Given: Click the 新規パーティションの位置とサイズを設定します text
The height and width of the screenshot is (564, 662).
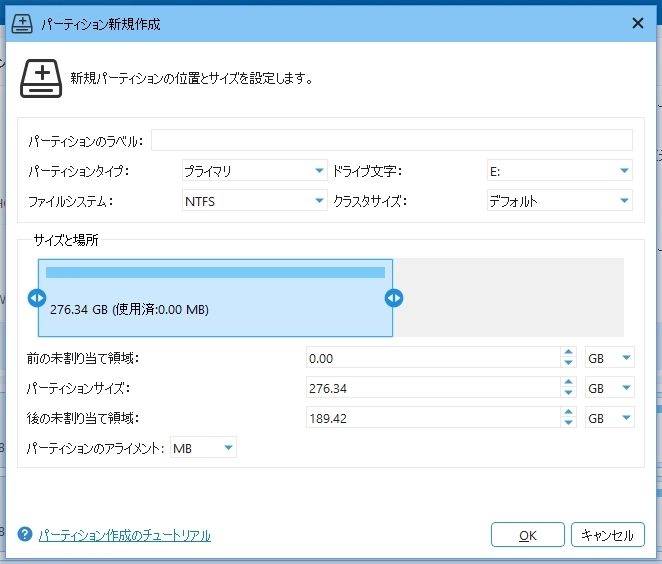Looking at the screenshot, I should [192, 79].
